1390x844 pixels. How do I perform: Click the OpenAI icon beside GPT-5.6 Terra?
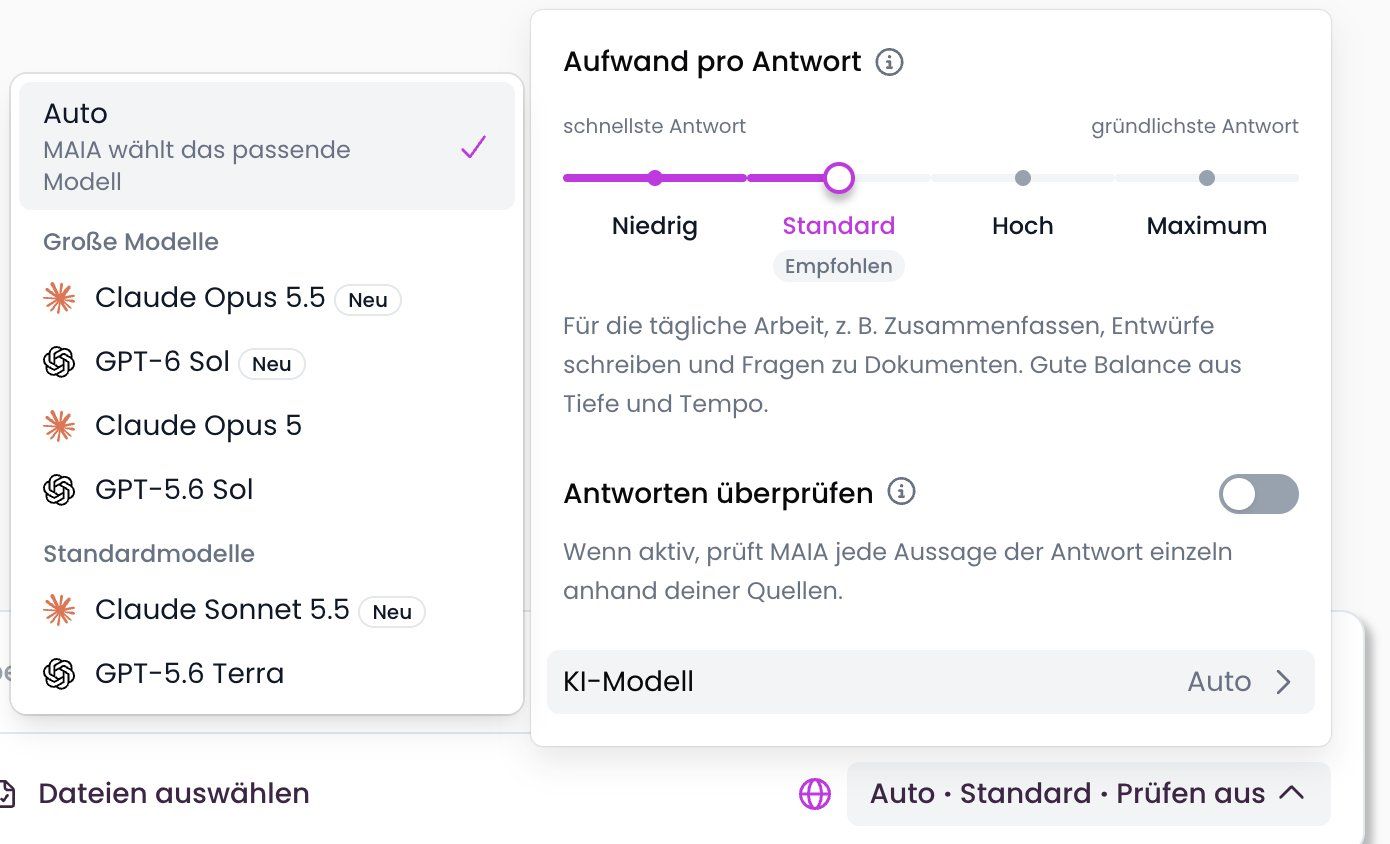(60, 674)
